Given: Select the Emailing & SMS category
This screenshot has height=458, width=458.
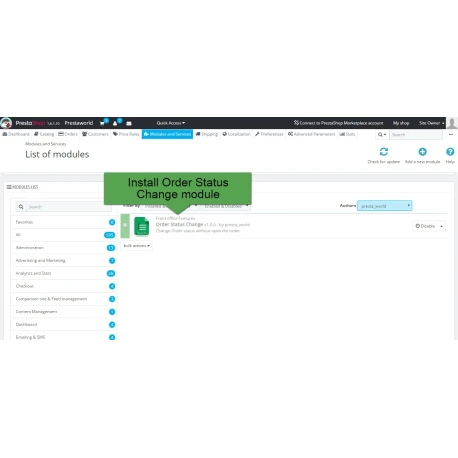Looking at the screenshot, I should [63, 336].
